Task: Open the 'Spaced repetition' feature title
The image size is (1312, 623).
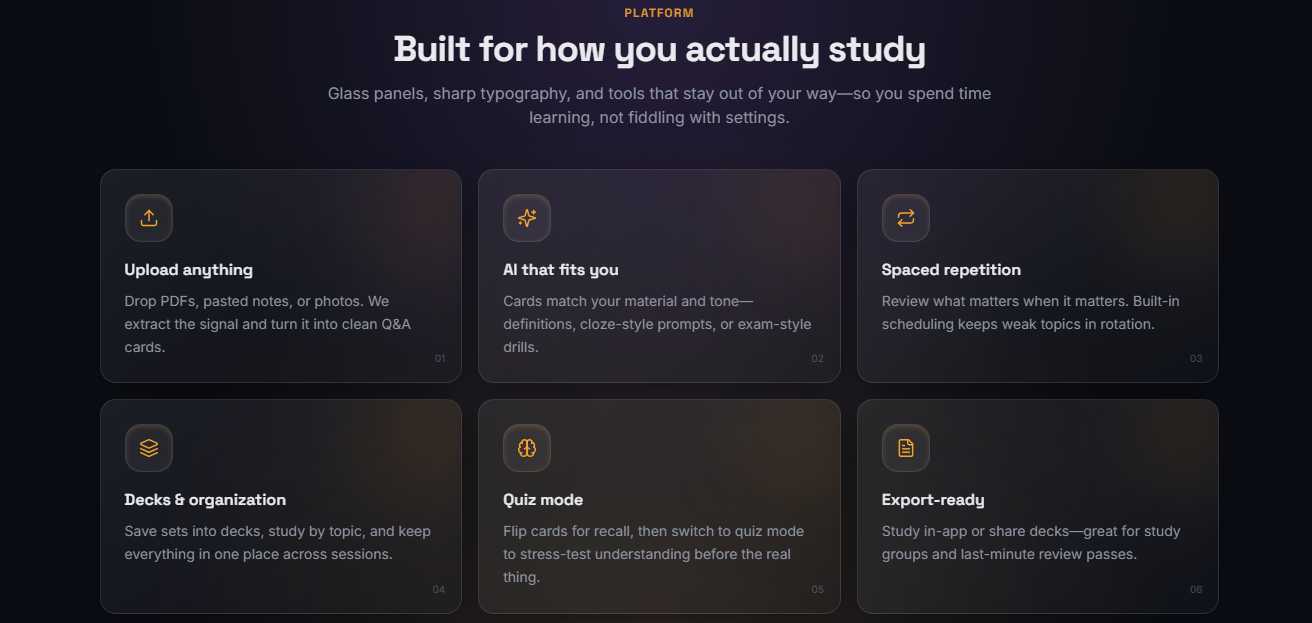Action: pyautogui.click(x=951, y=270)
